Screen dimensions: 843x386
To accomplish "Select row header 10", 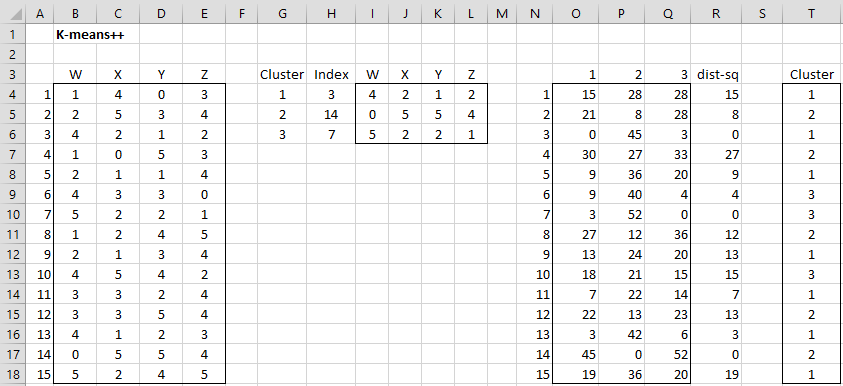I will pos(13,215).
